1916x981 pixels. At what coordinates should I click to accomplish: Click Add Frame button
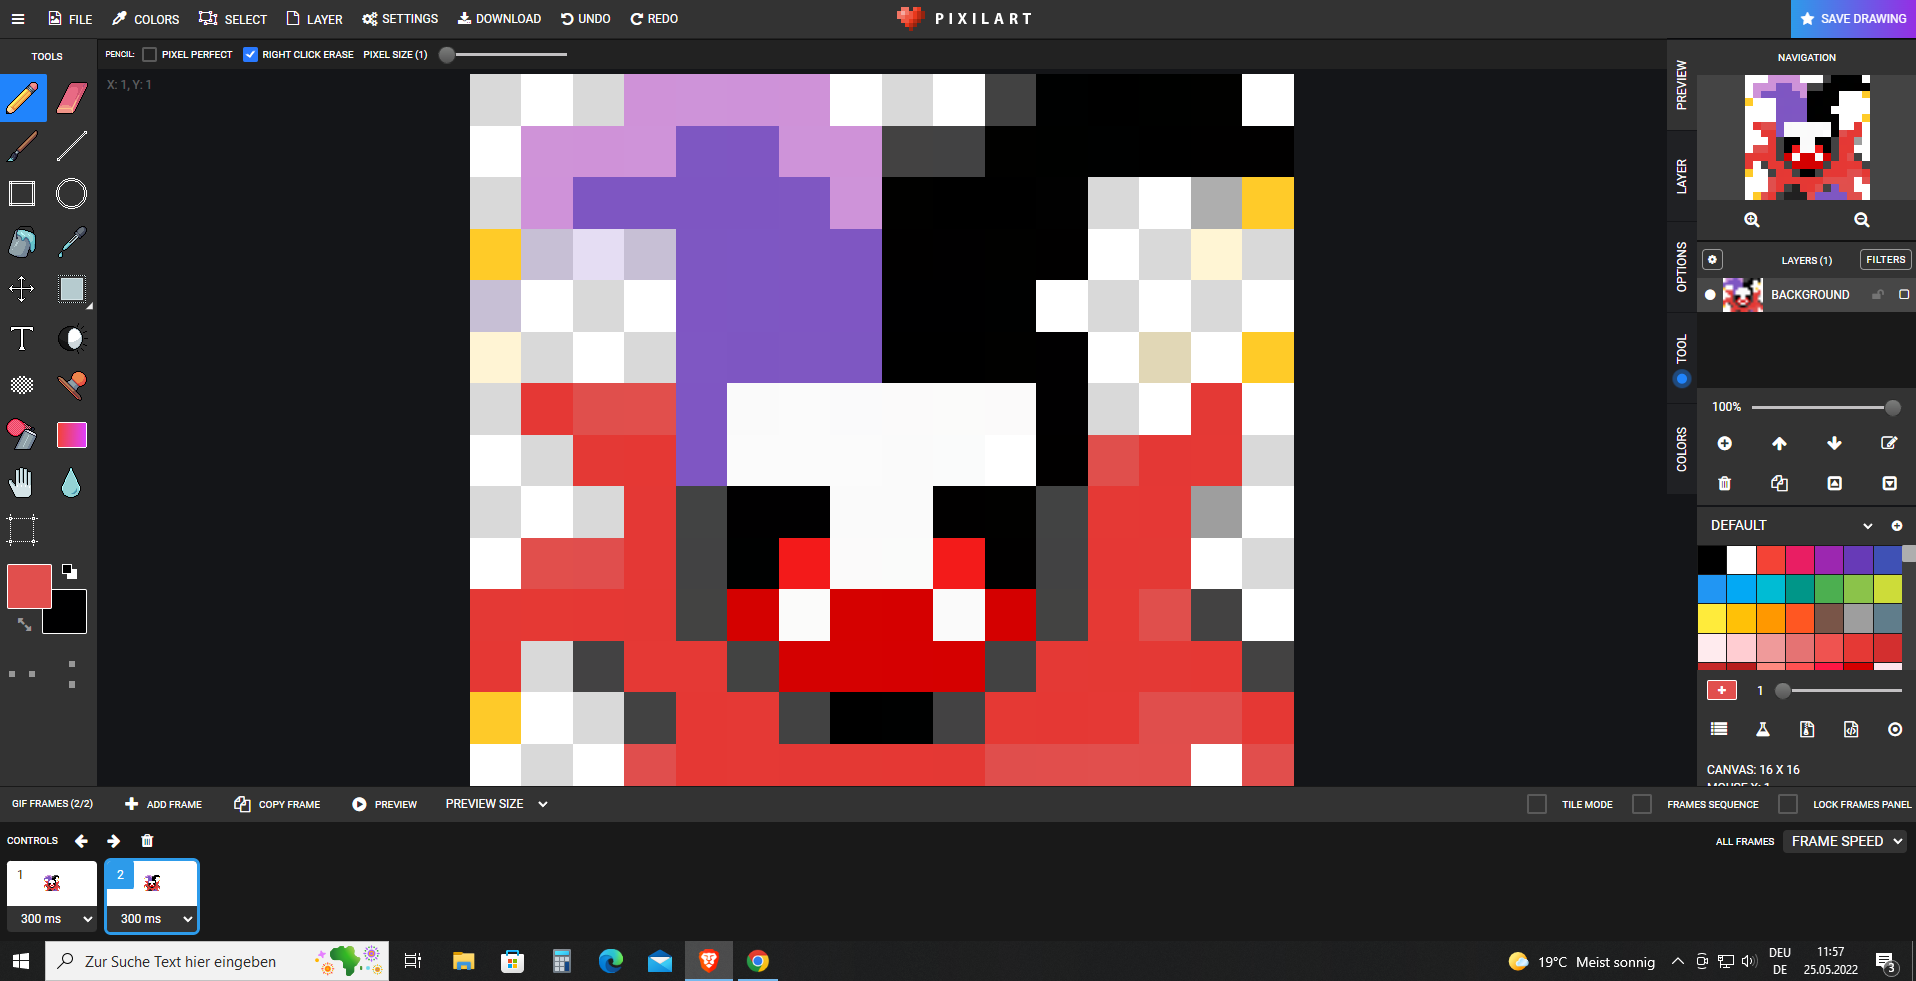tap(163, 804)
